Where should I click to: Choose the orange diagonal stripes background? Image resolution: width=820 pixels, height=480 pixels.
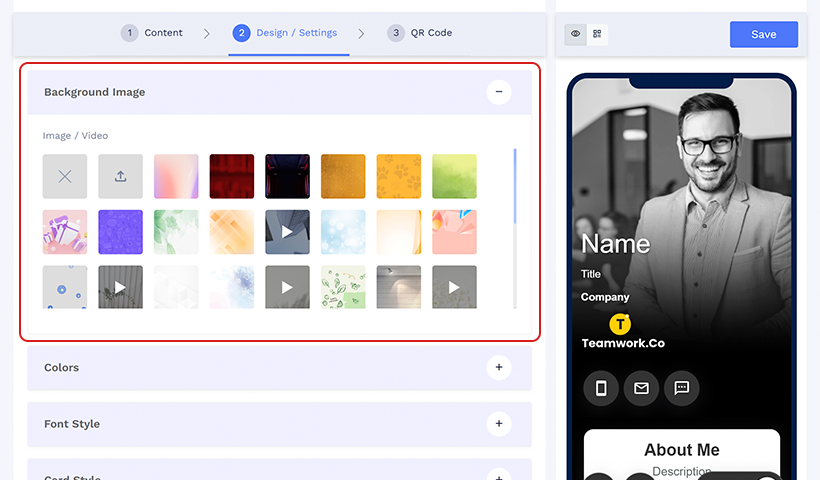click(232, 232)
